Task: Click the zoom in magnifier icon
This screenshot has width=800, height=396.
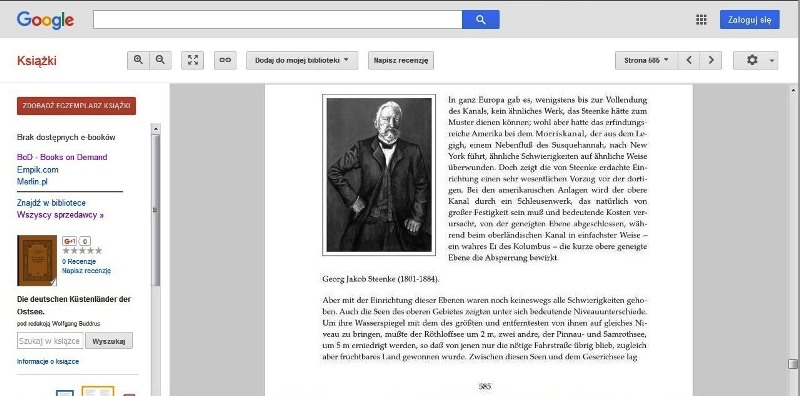Action: coord(138,60)
